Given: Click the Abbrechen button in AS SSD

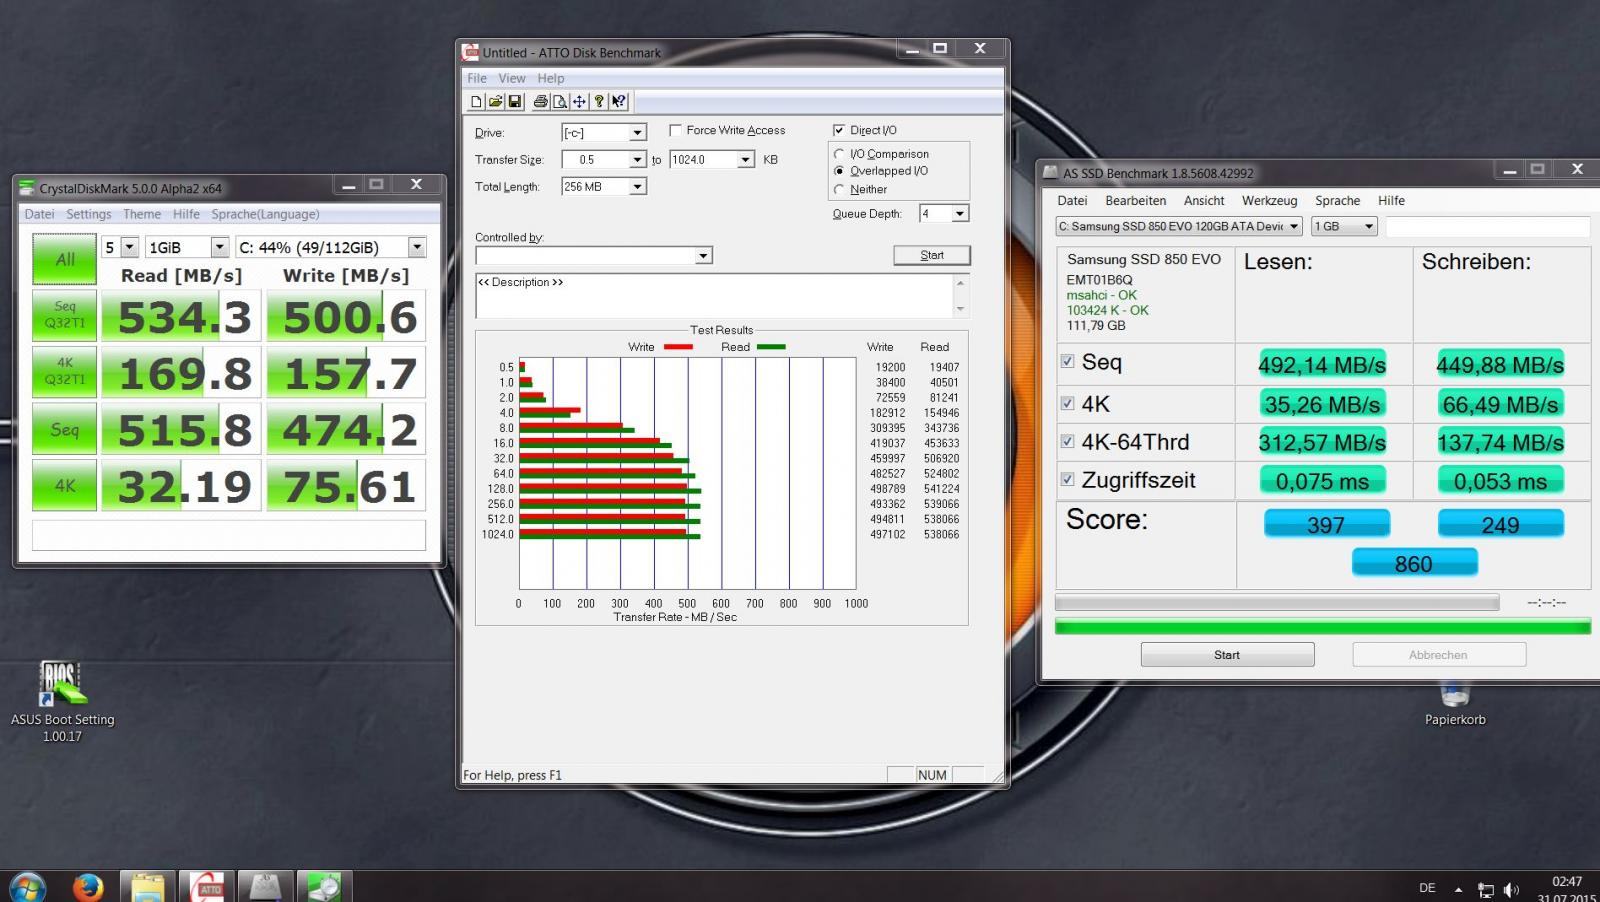Looking at the screenshot, I should click(x=1439, y=655).
